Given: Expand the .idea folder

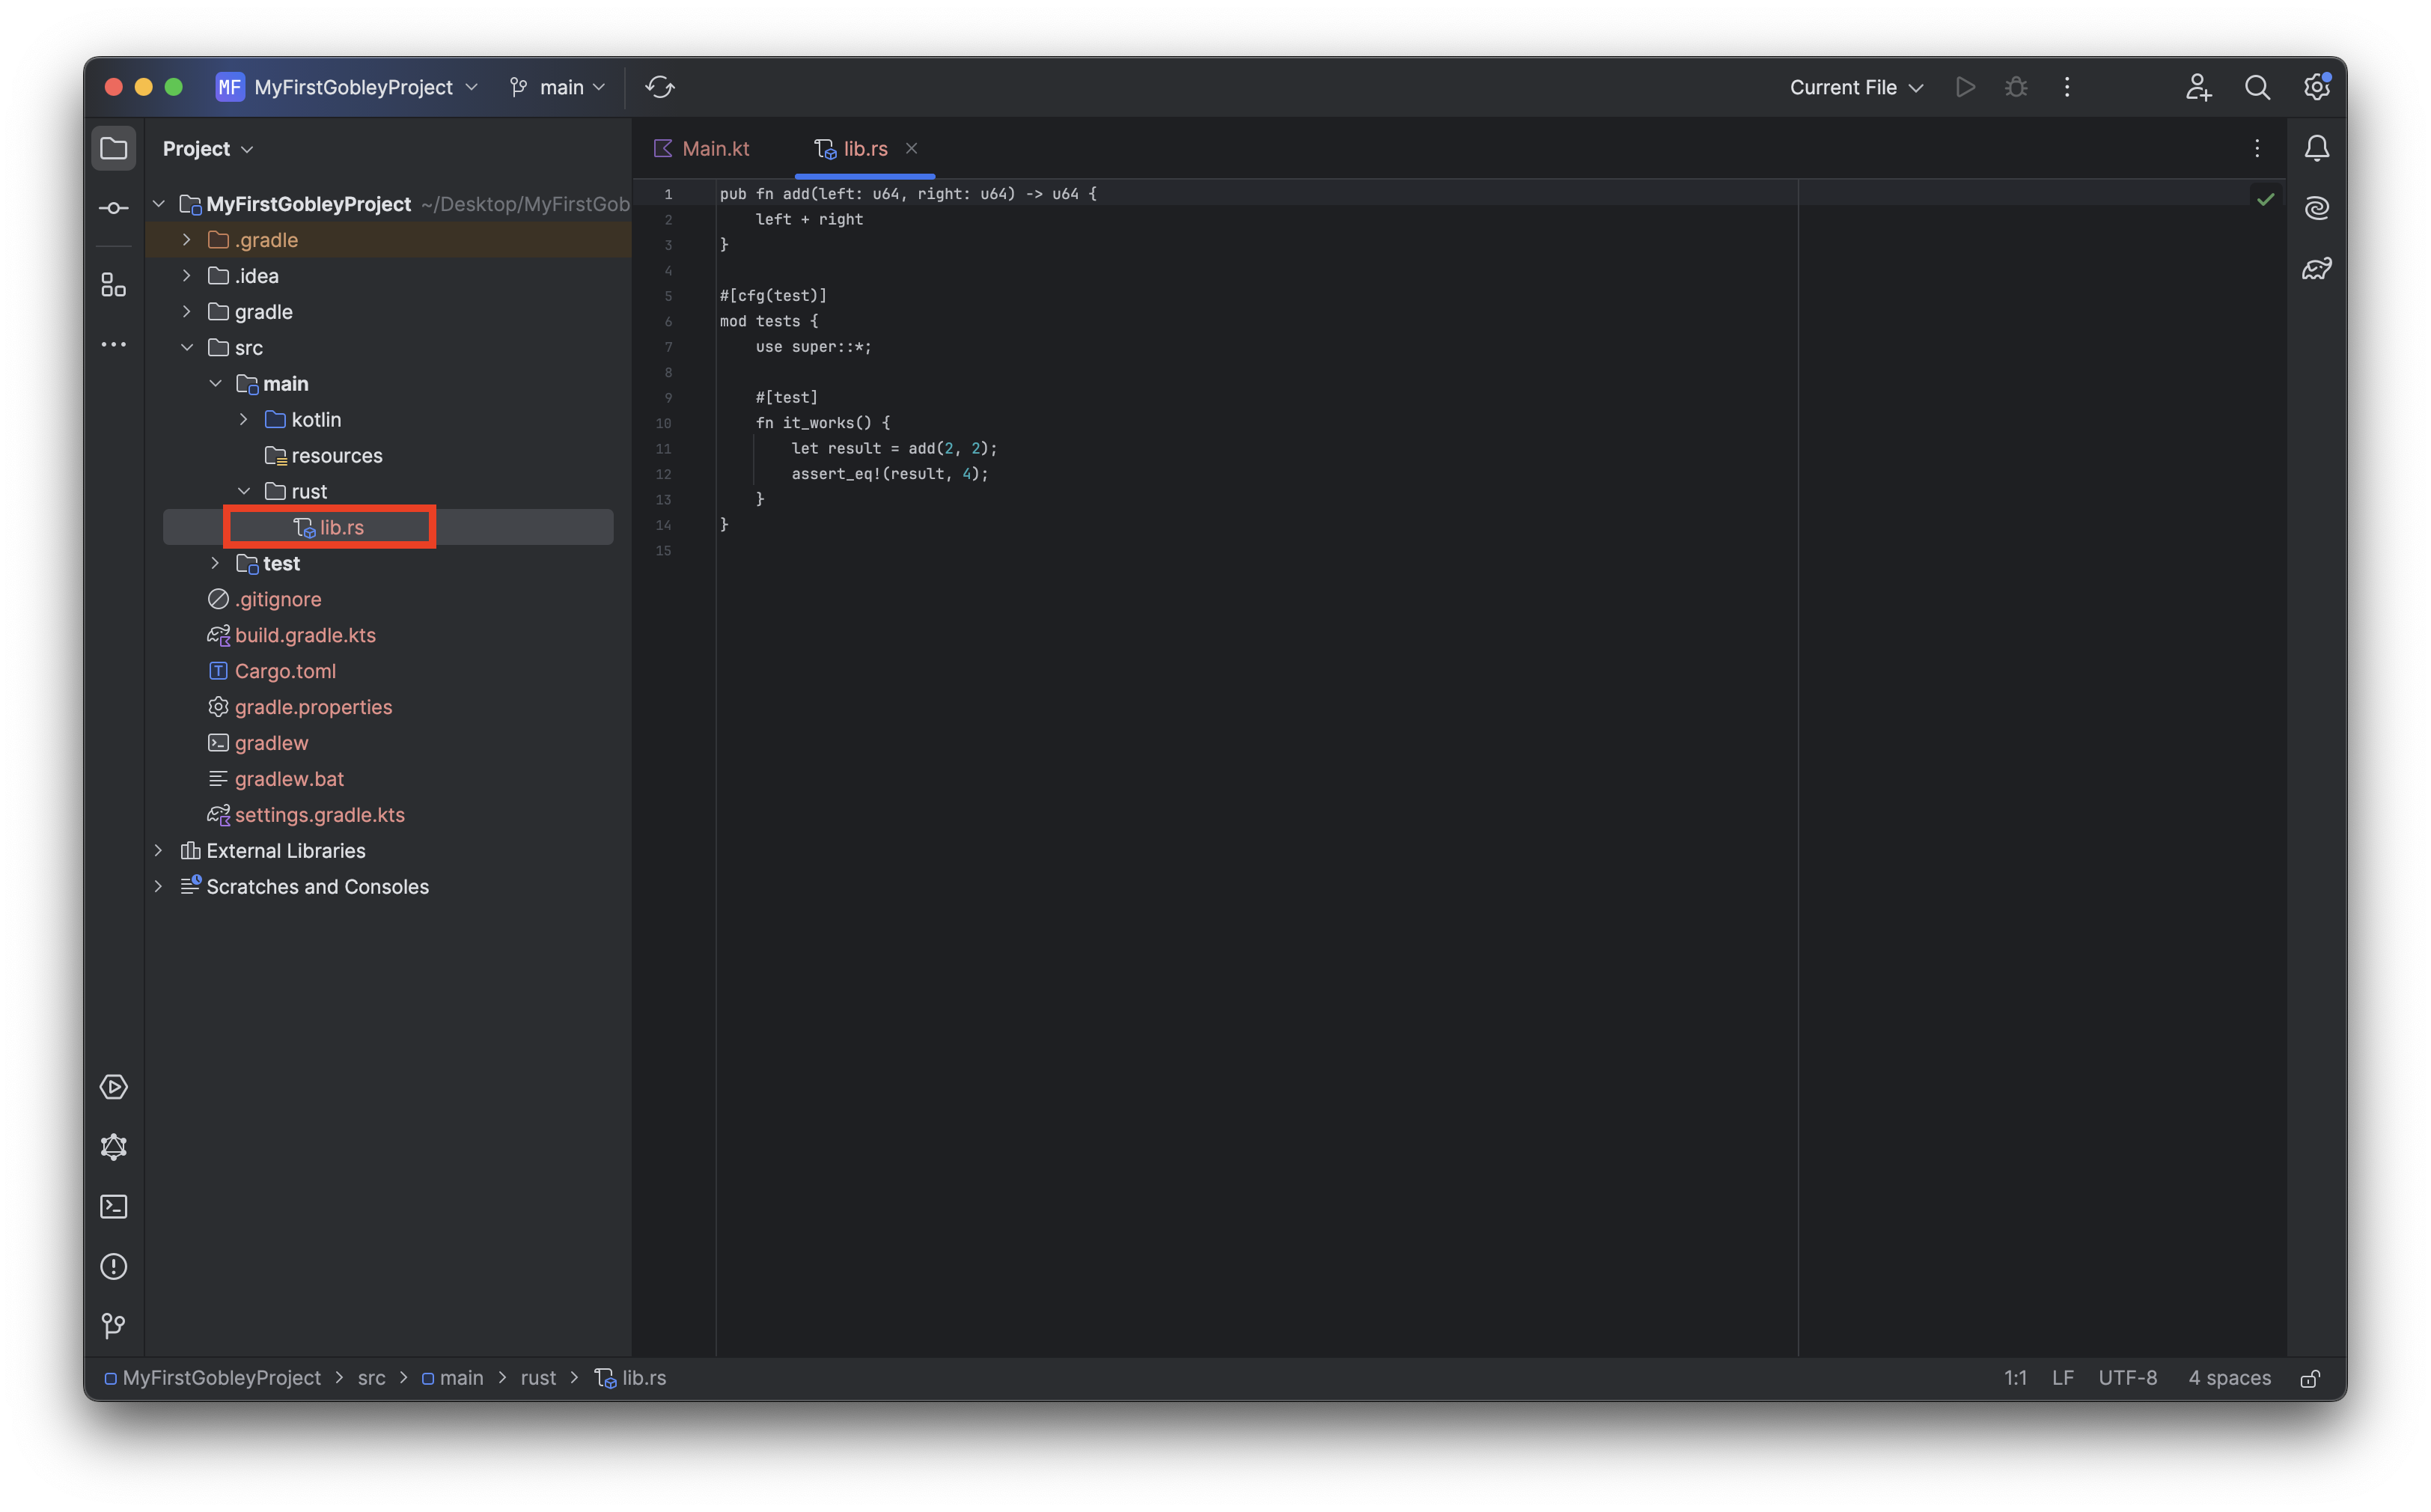Looking at the screenshot, I should [187, 276].
